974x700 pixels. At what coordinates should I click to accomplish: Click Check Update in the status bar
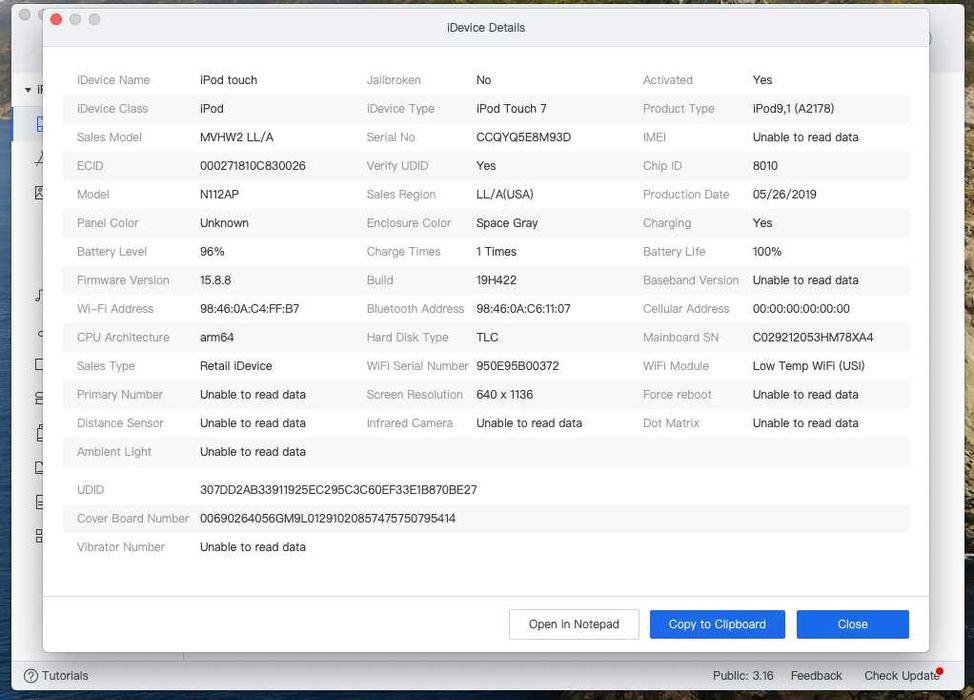(x=901, y=676)
